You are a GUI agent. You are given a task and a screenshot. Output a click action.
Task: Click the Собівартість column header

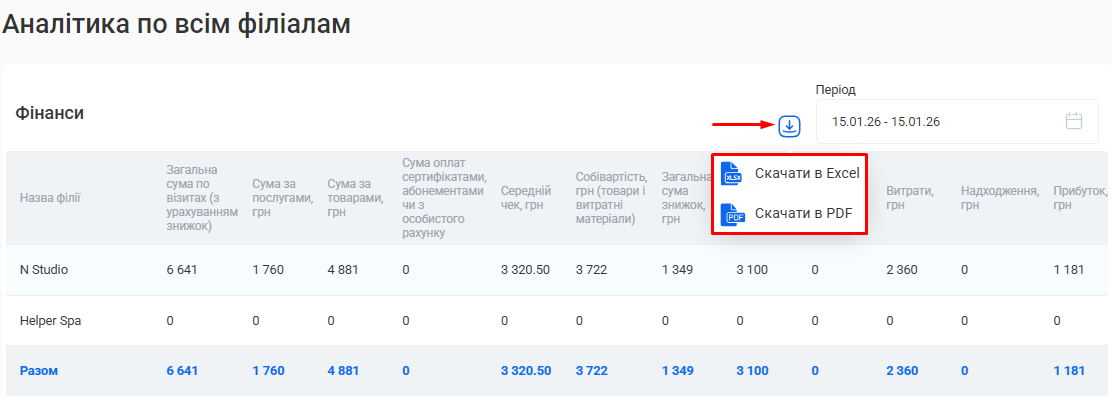coord(611,198)
